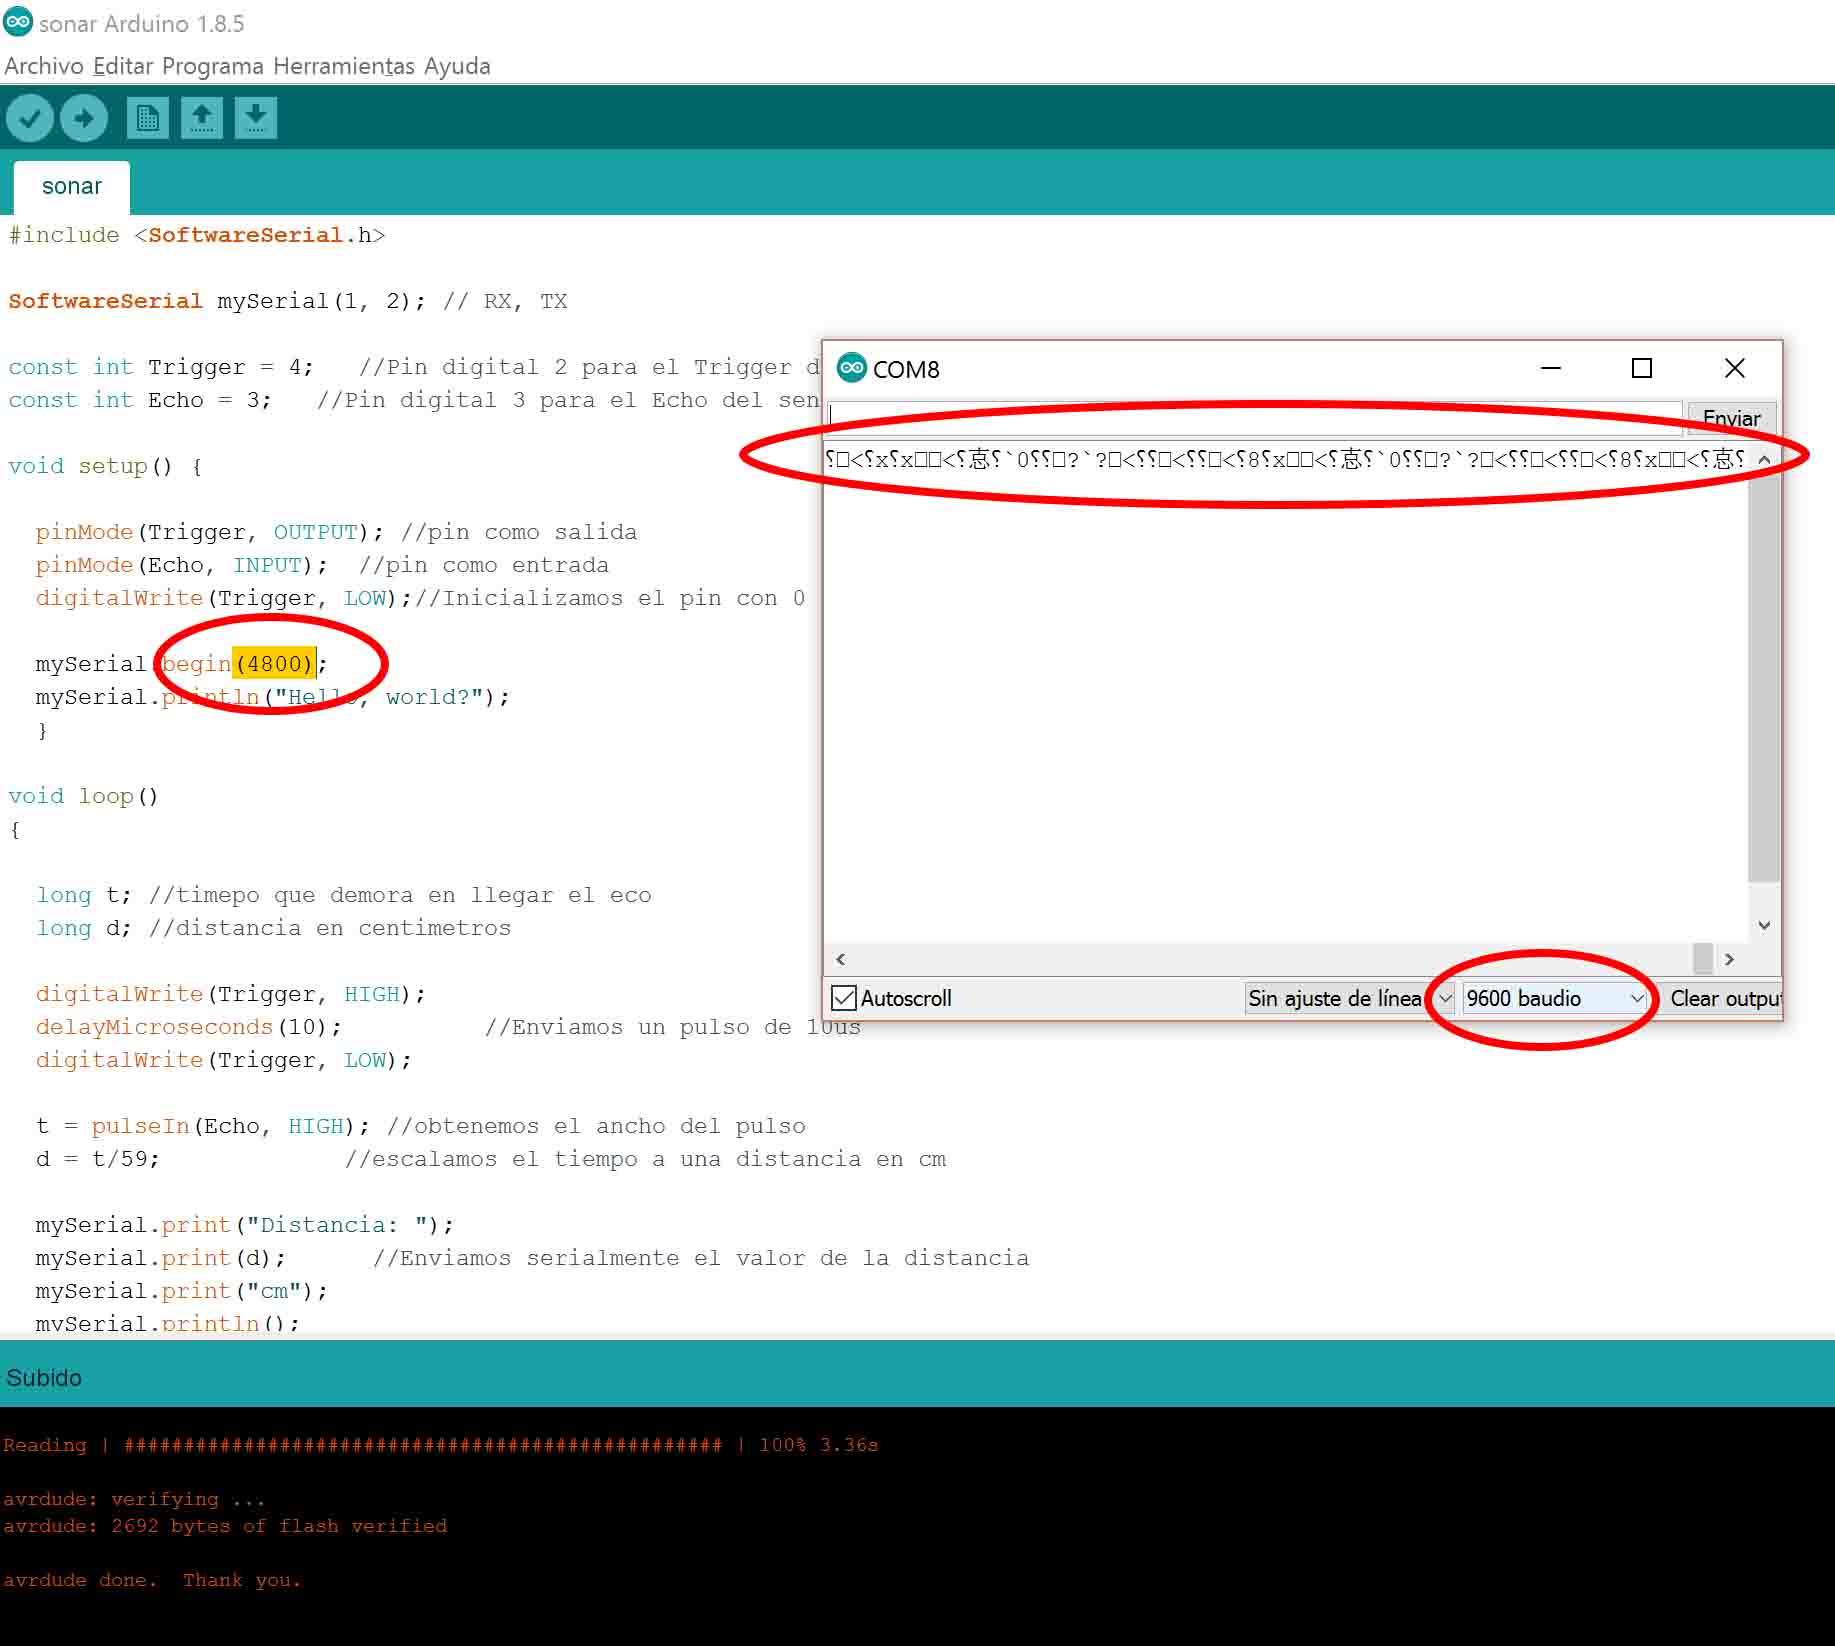Open the Ayuda menu

tap(457, 66)
